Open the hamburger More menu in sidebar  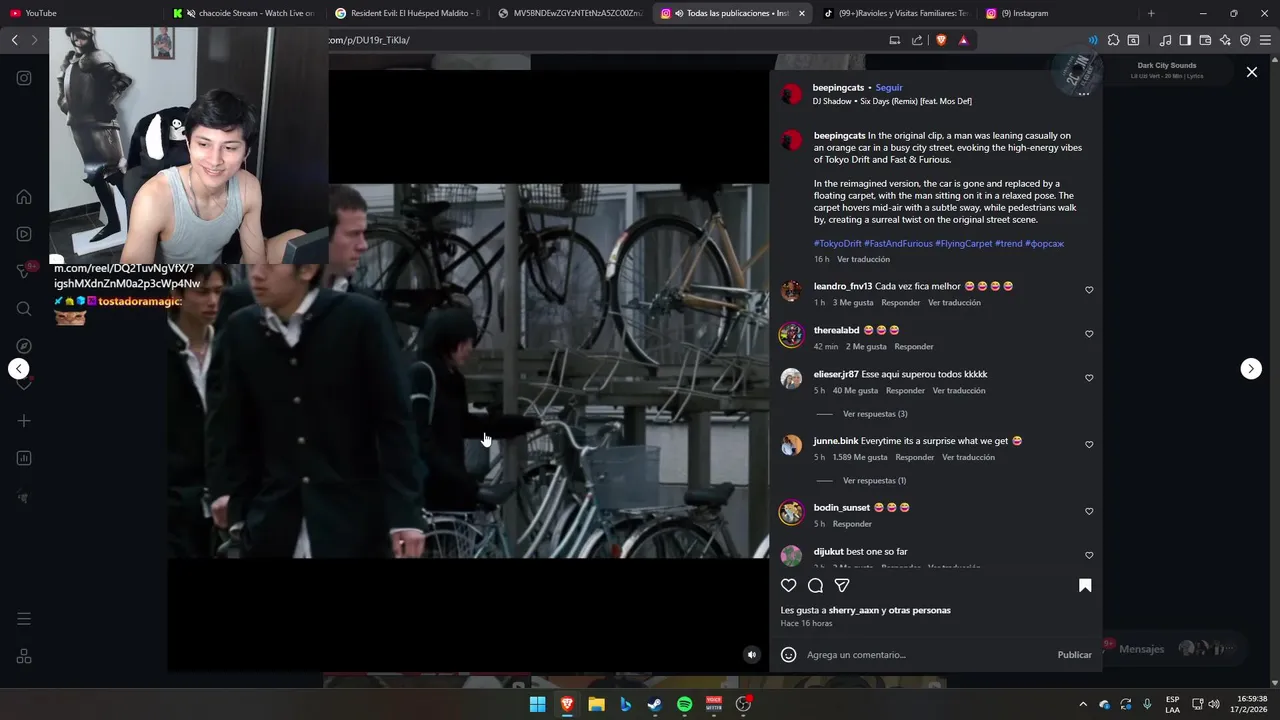(x=24, y=619)
